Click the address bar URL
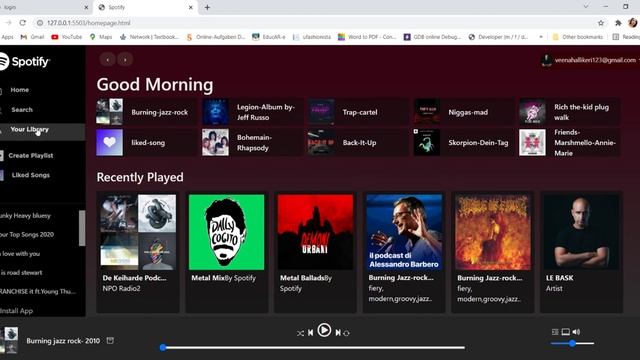This screenshot has width=640, height=360. pos(89,23)
